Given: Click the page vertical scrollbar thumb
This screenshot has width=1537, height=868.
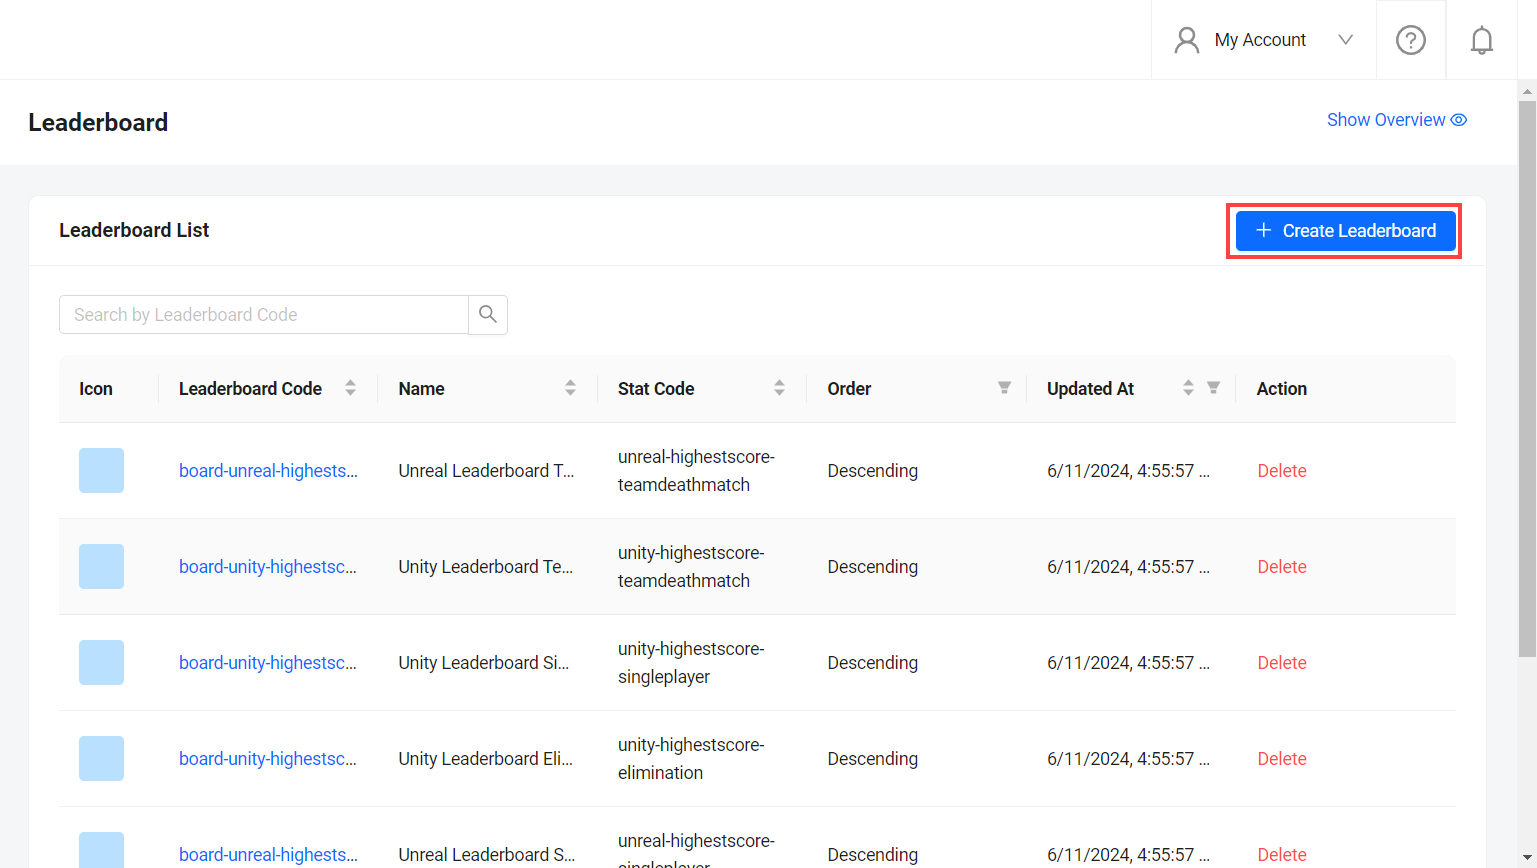Looking at the screenshot, I should 1527,378.
